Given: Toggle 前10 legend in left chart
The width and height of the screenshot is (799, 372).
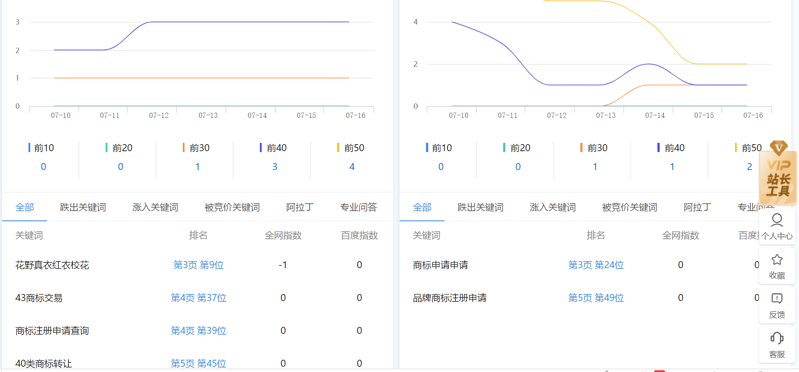Looking at the screenshot, I should point(41,148).
